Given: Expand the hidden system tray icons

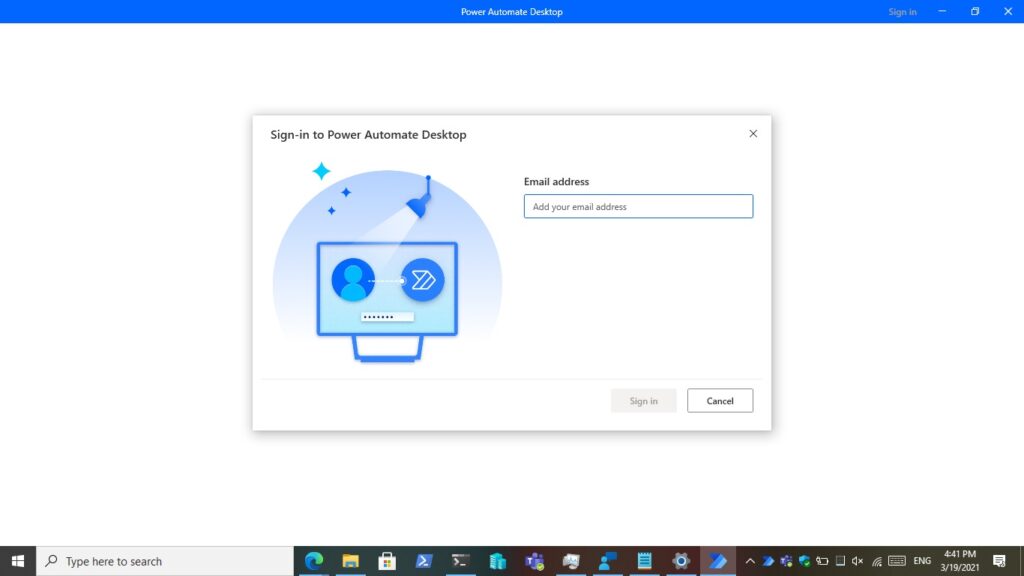Looking at the screenshot, I should 750,561.
